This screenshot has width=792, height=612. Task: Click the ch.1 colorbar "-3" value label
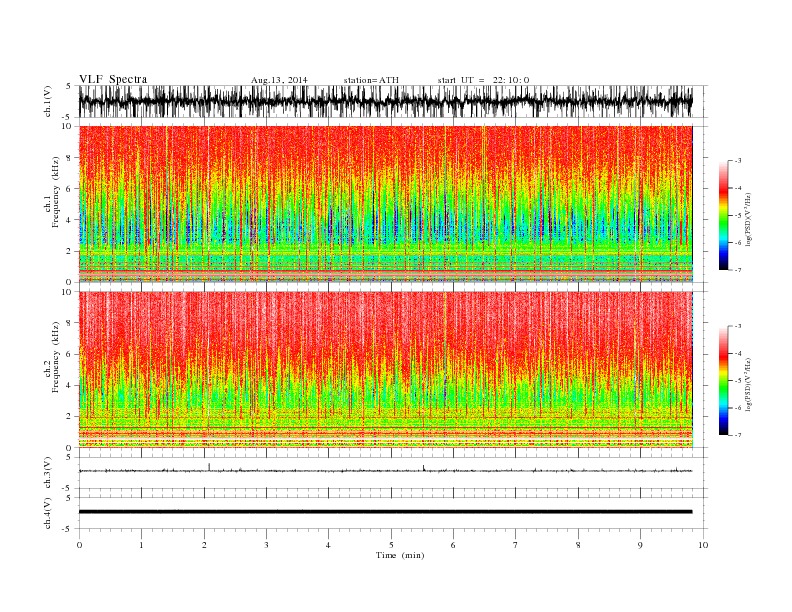(737, 161)
